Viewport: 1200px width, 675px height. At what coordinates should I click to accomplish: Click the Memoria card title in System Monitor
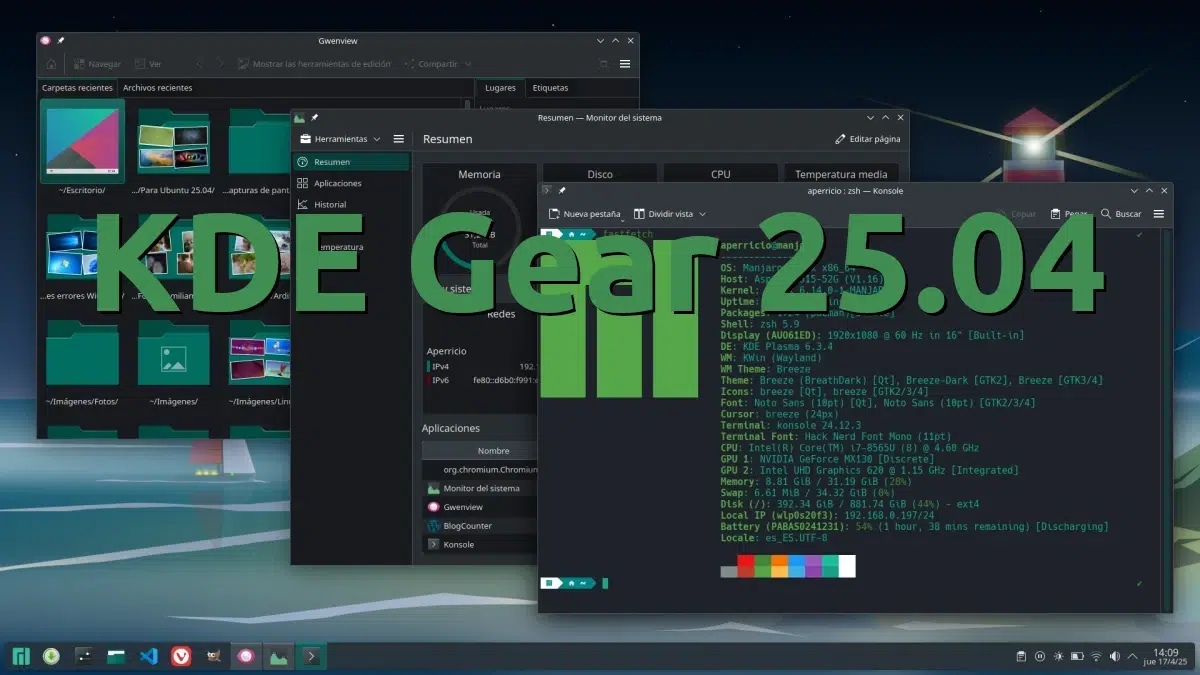[479, 174]
